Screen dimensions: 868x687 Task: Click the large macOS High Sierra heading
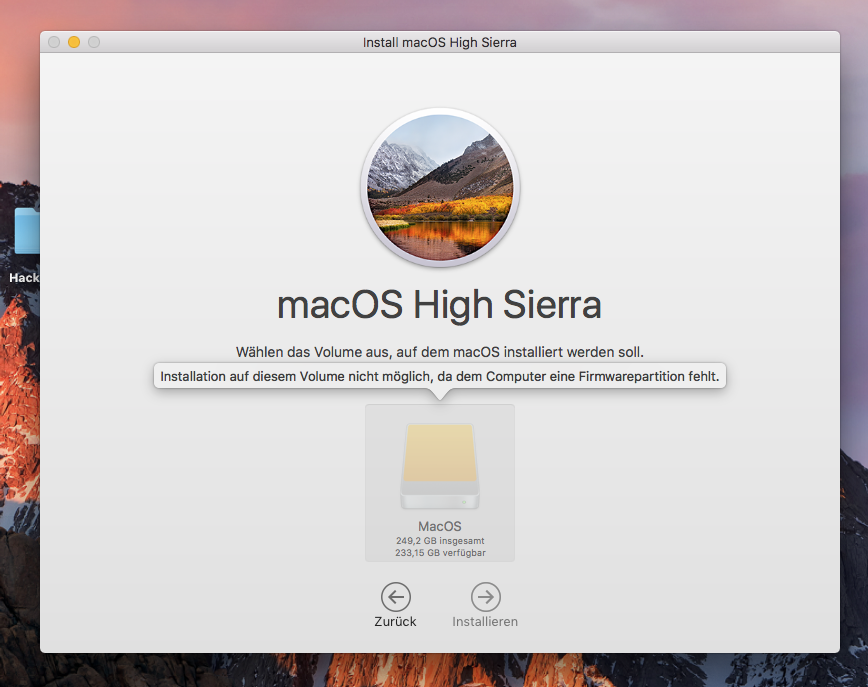(x=439, y=305)
